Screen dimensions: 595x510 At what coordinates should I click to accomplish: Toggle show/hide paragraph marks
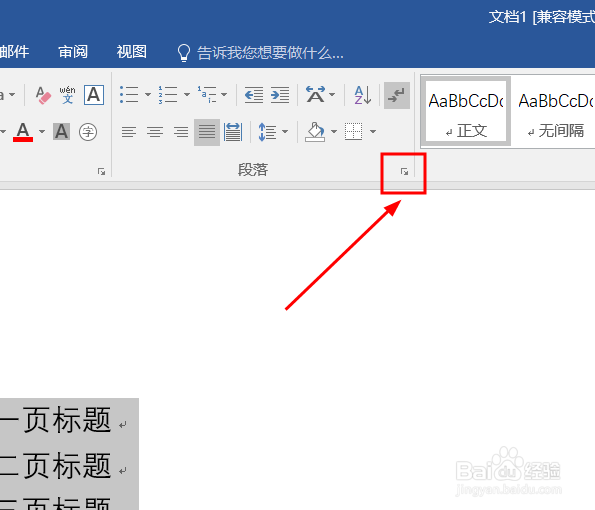click(397, 95)
